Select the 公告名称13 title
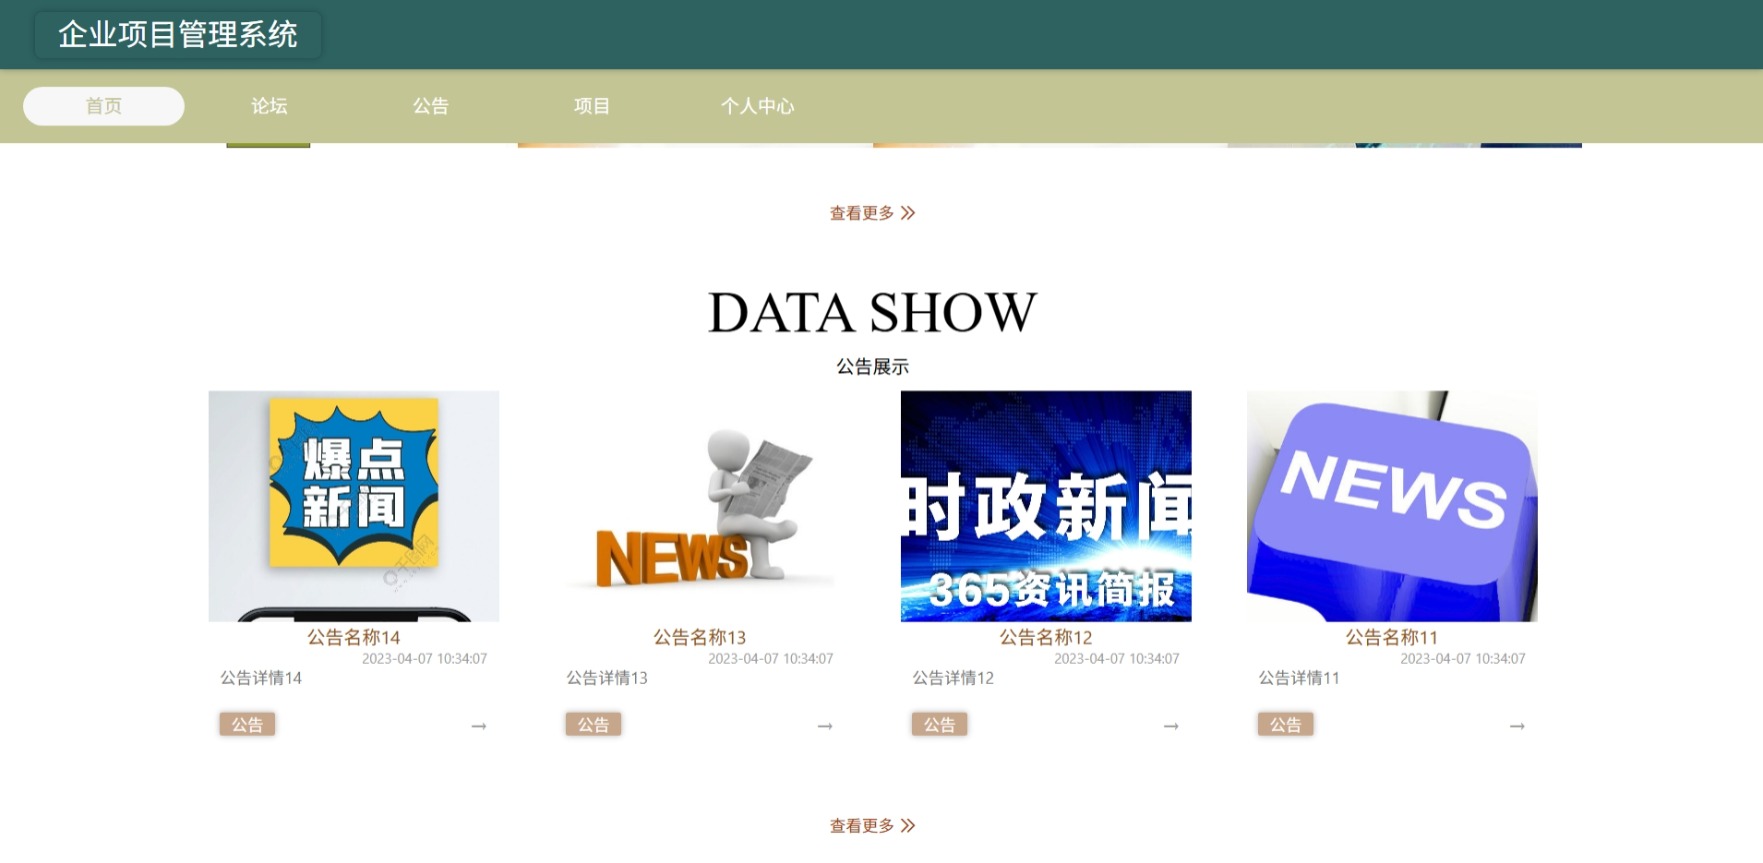The image size is (1763, 863). click(x=700, y=637)
